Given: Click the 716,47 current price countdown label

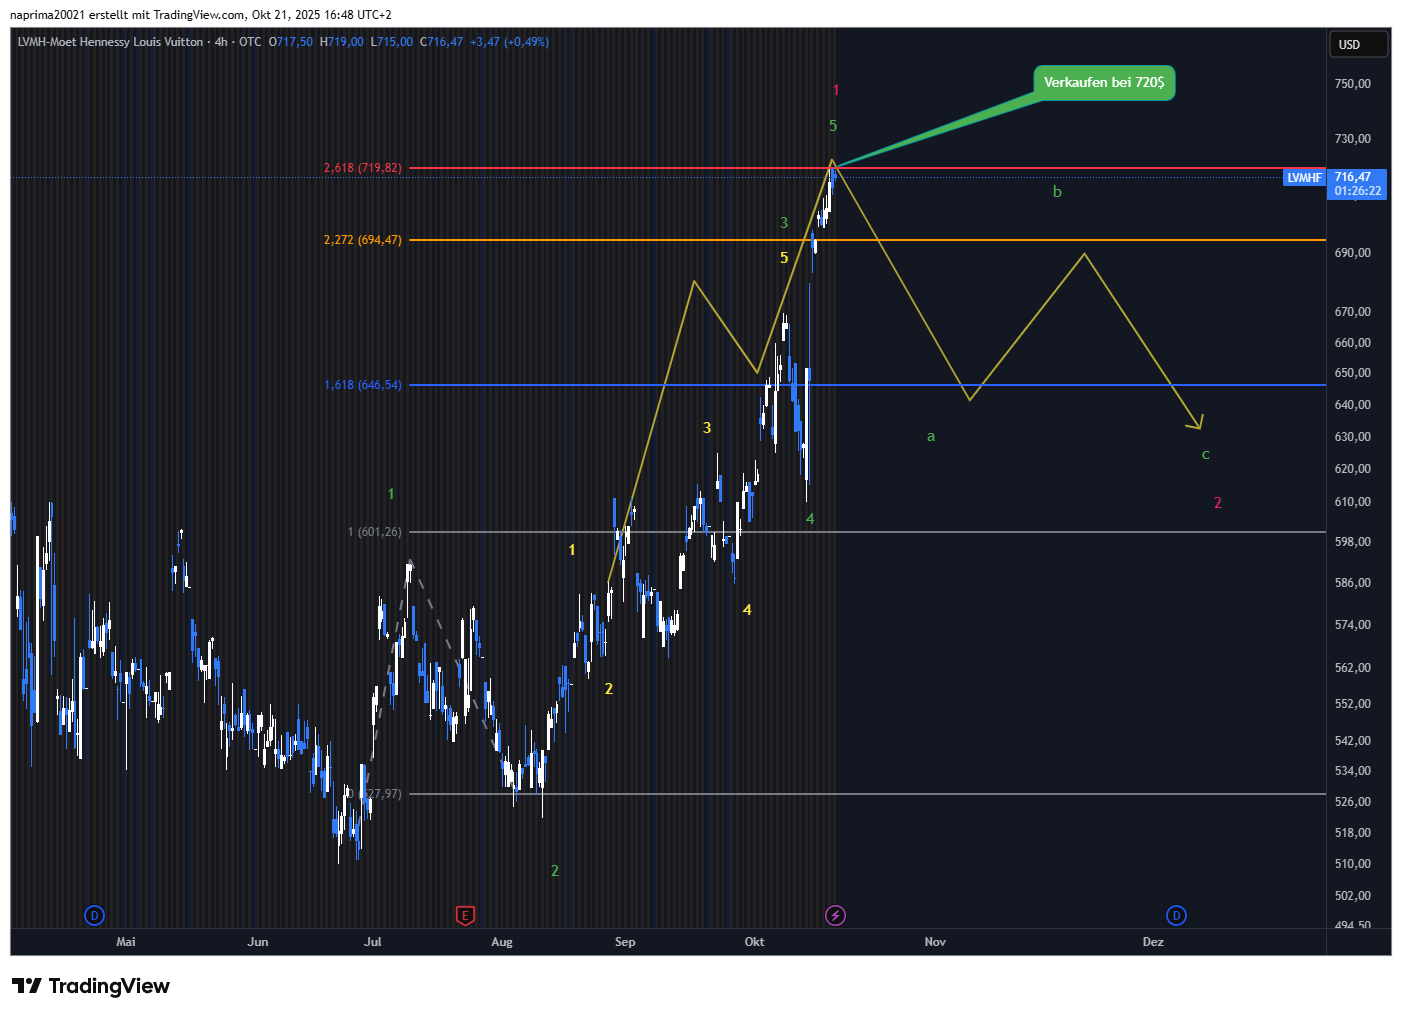Looking at the screenshot, I should [x=1357, y=184].
